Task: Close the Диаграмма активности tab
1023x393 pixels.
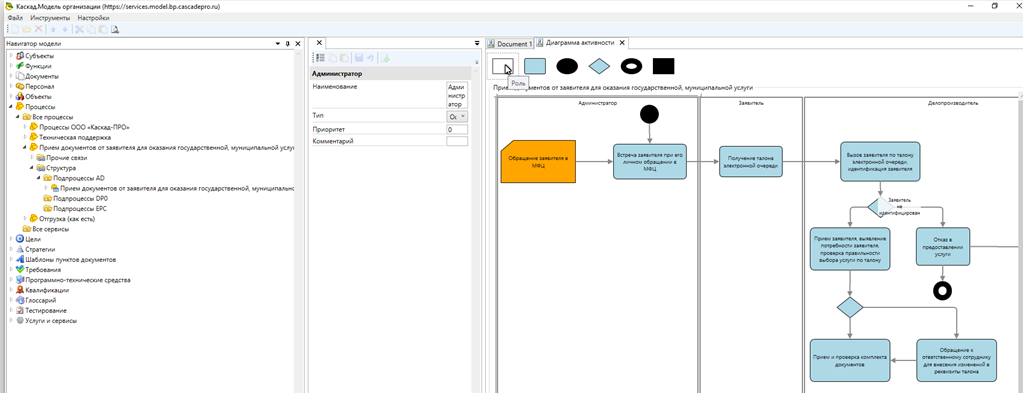Action: pos(622,43)
